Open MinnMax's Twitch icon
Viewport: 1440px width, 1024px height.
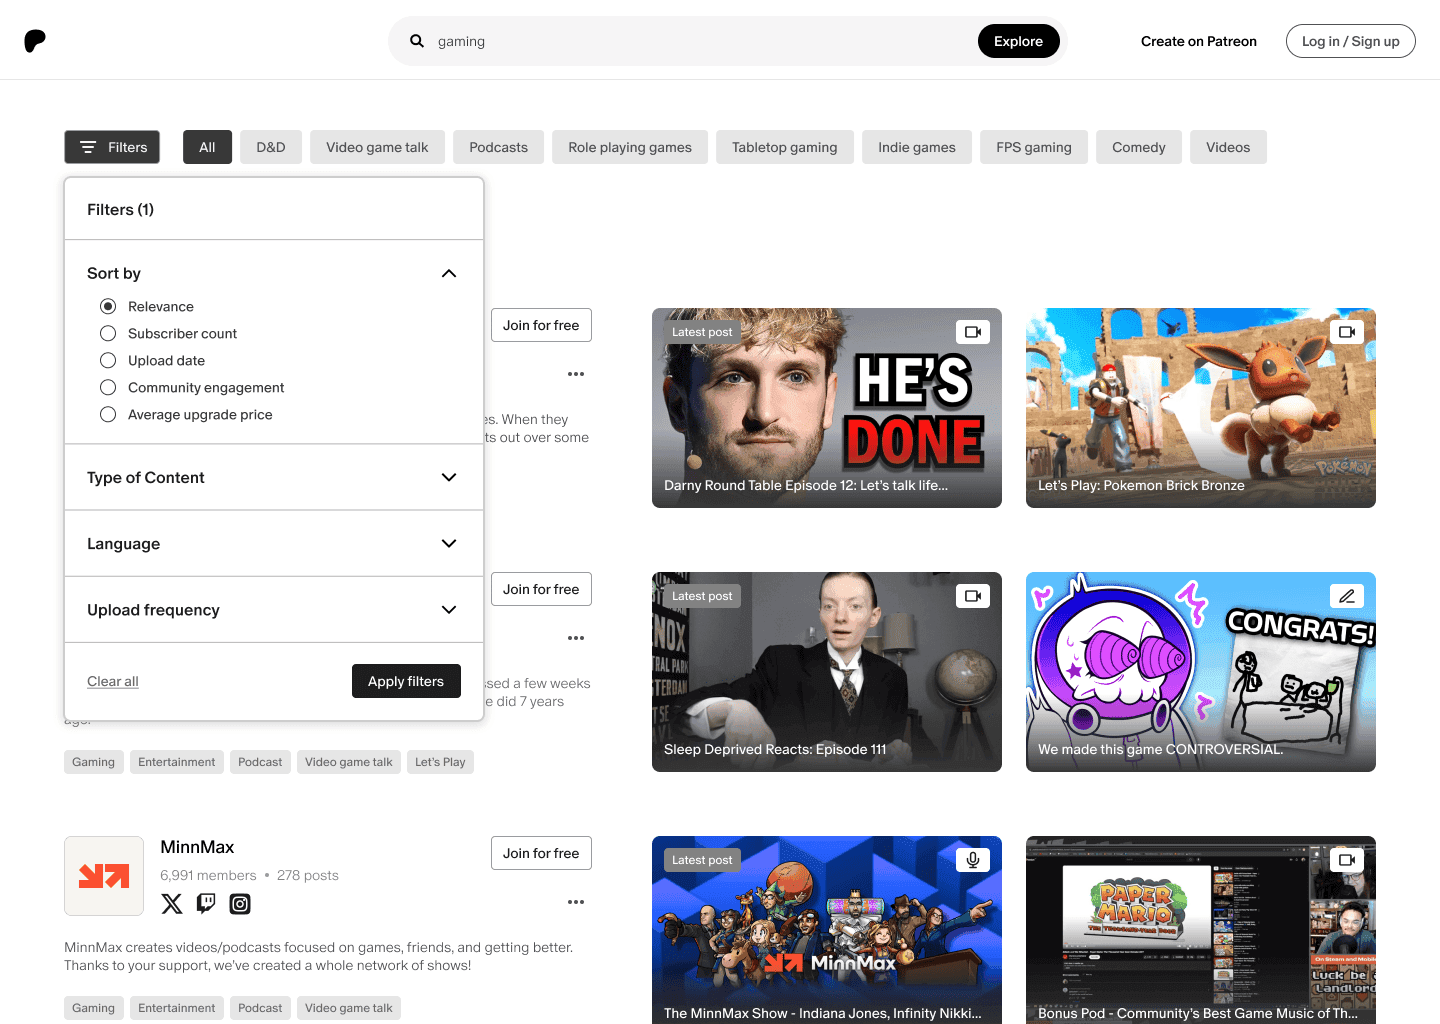coord(206,904)
